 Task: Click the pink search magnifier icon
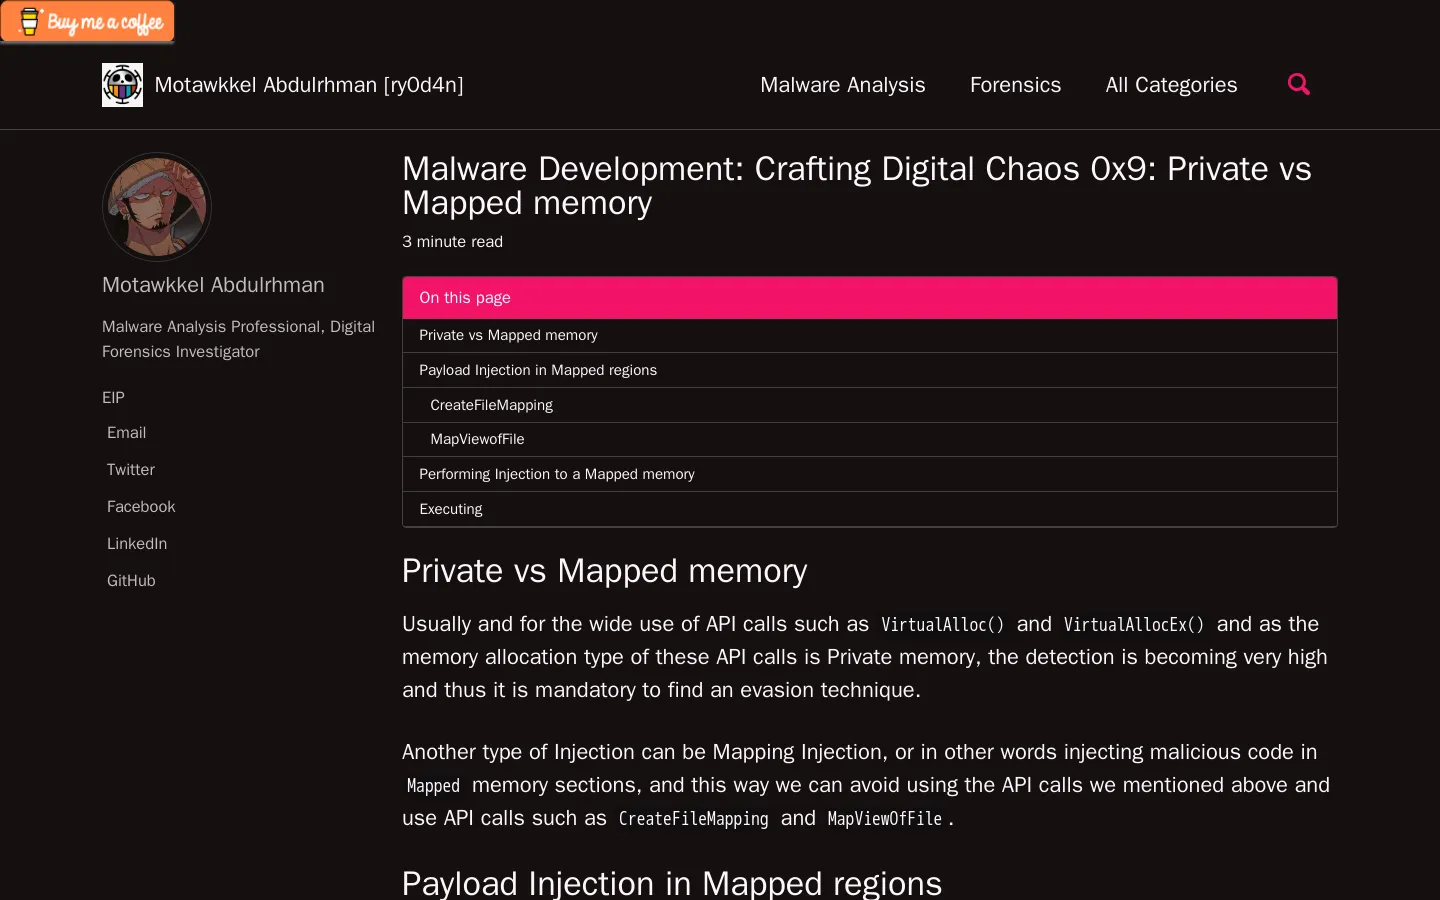click(x=1298, y=85)
